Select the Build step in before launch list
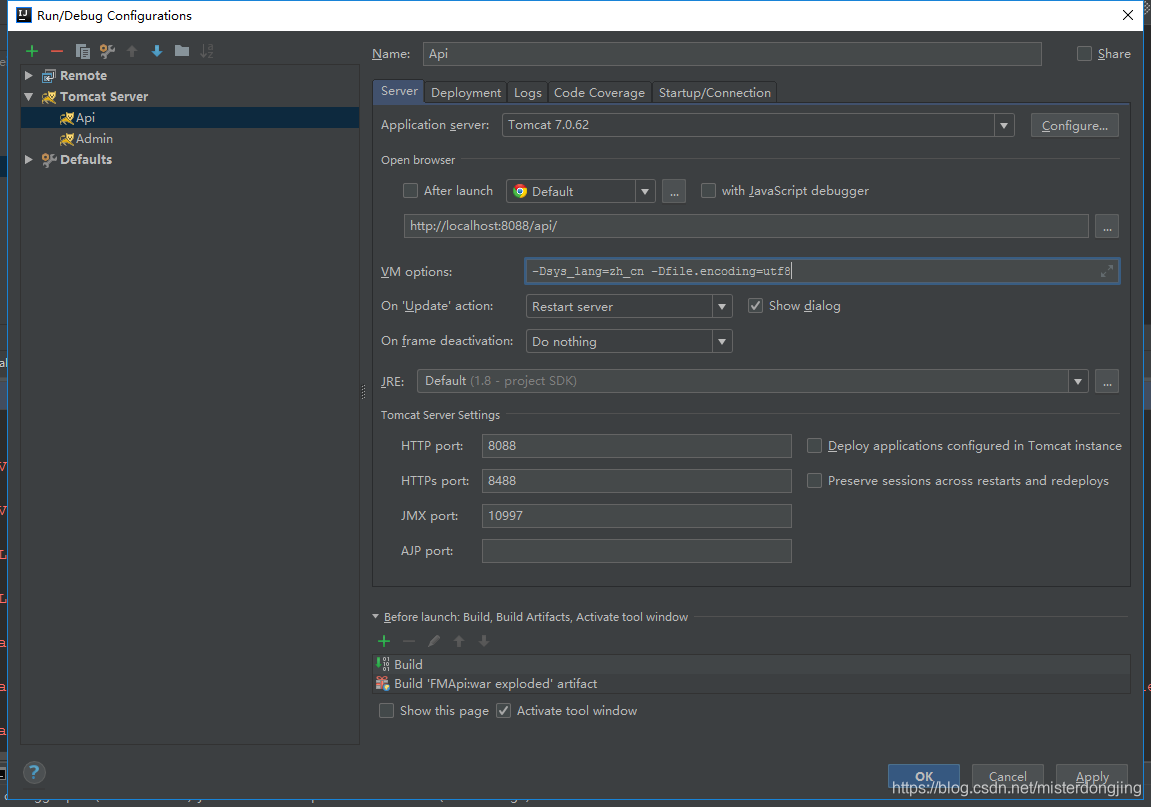 [x=752, y=665]
